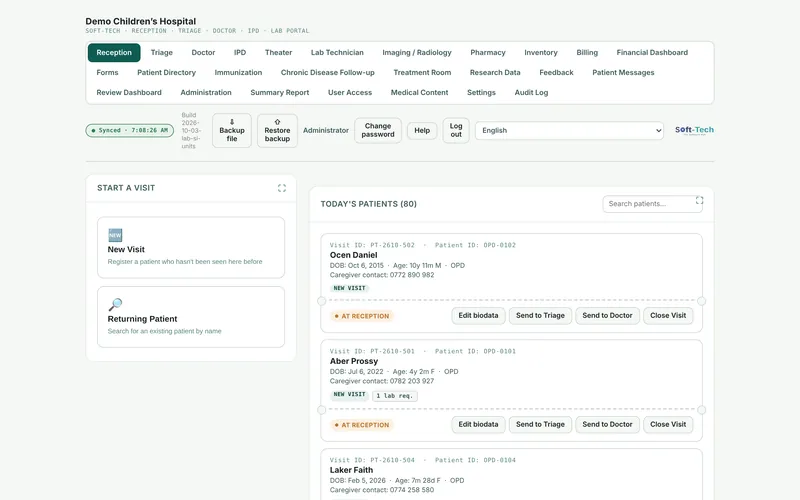Viewport: 800px width, 500px height.
Task: Select the Medical Content tab
Action: pyautogui.click(x=419, y=92)
